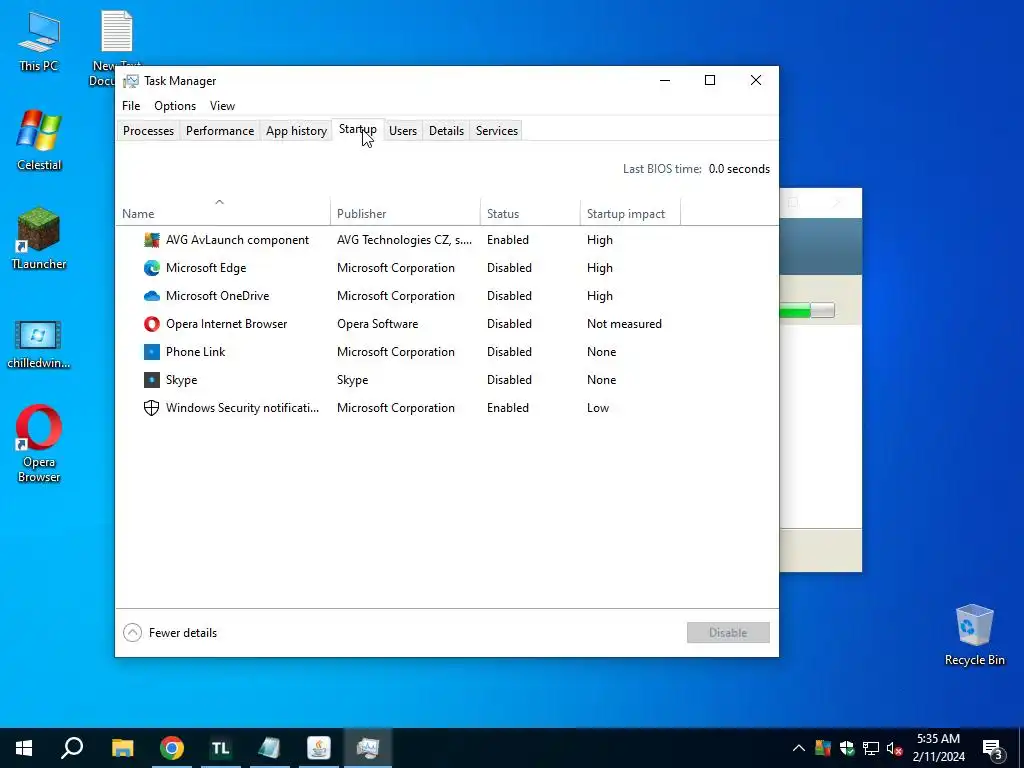Viewport: 1024px width, 768px height.
Task: Click the Phone Link startup icon
Action: [x=152, y=352]
